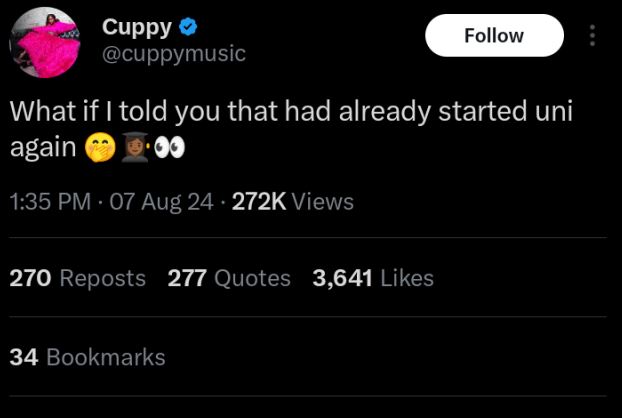Show the 3,641 Likes list
Viewport: 622px width, 418px height.
point(373,278)
